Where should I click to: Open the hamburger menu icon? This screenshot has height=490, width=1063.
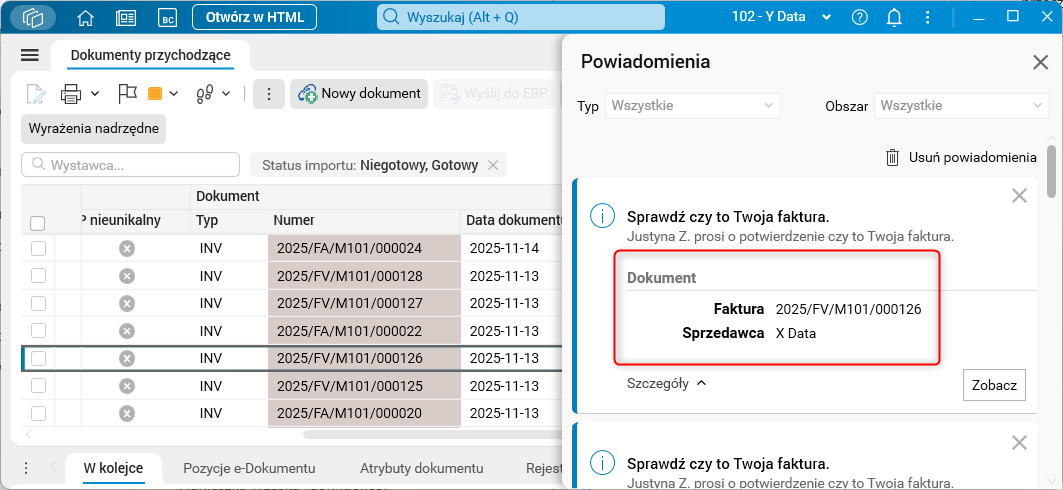(x=29, y=55)
